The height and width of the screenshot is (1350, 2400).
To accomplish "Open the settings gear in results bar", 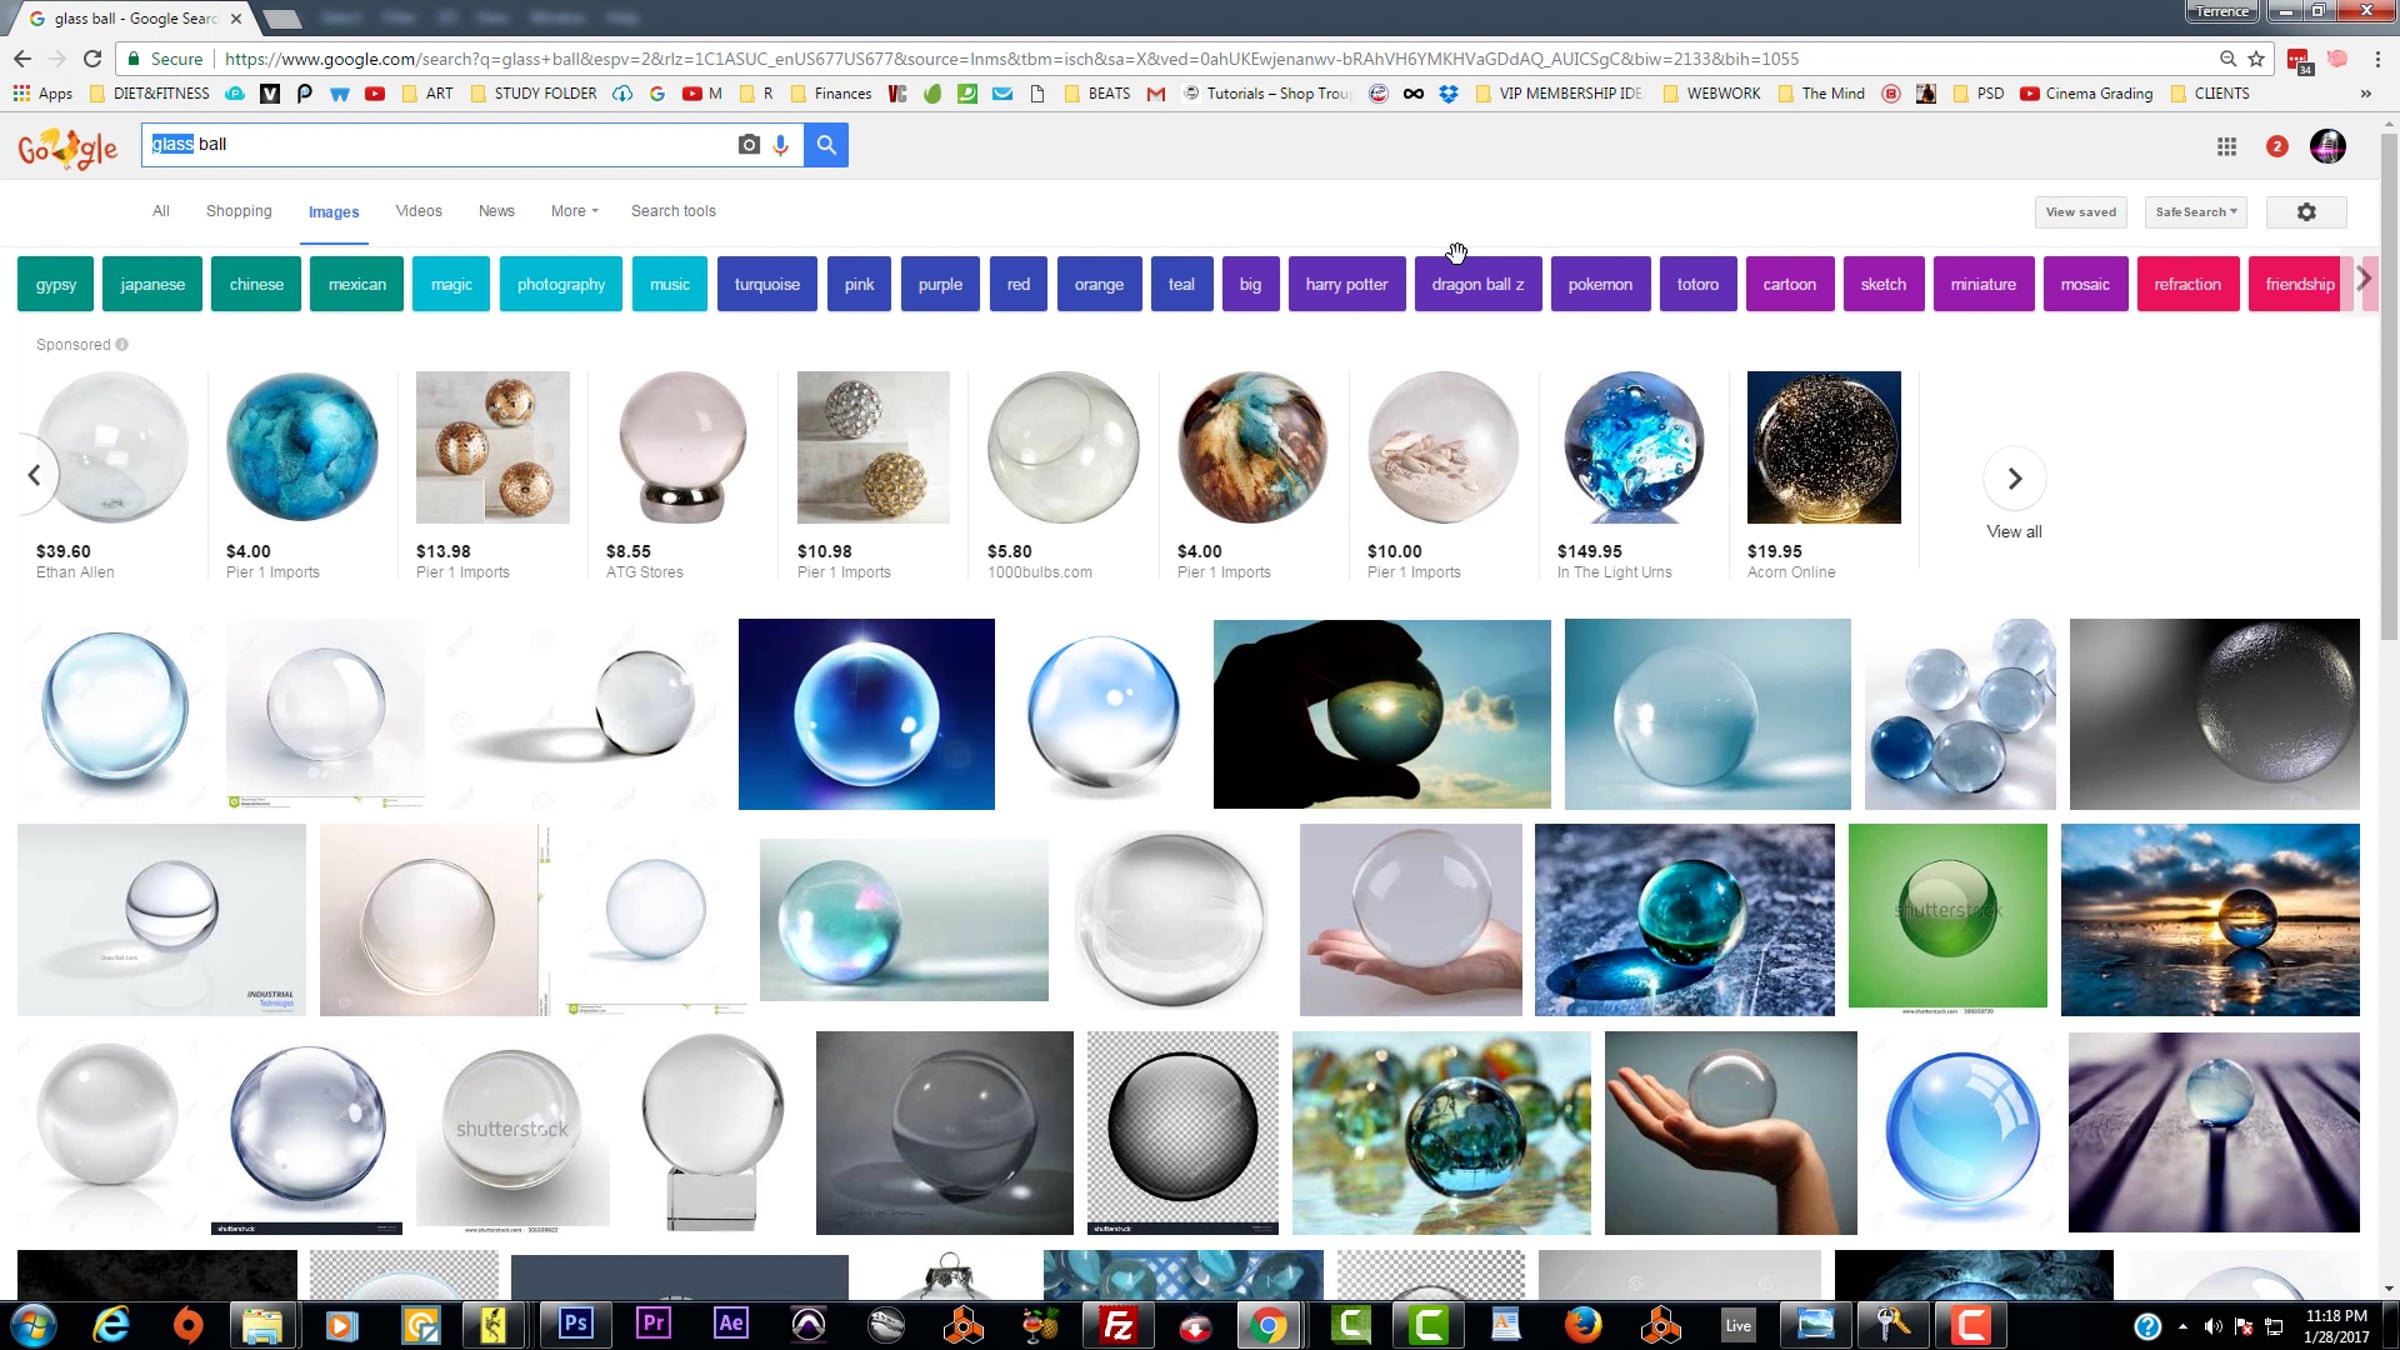I will [2306, 212].
